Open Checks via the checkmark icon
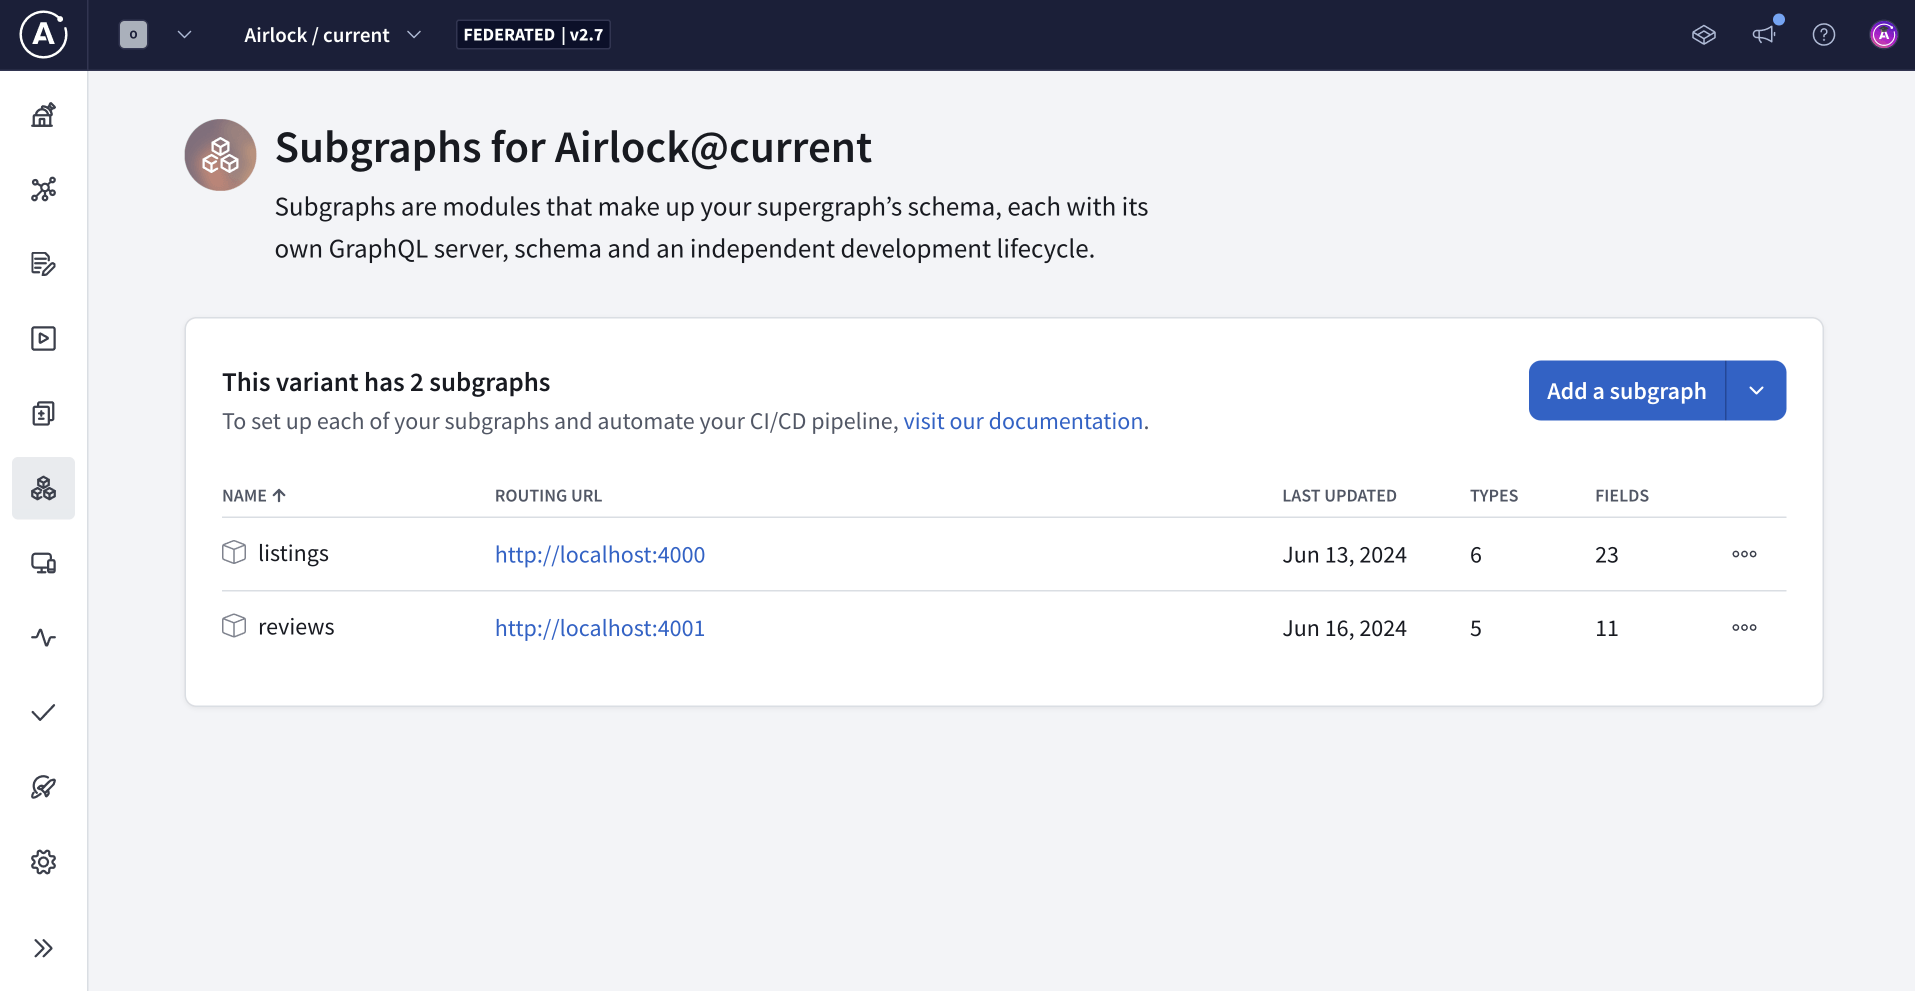 [43, 712]
